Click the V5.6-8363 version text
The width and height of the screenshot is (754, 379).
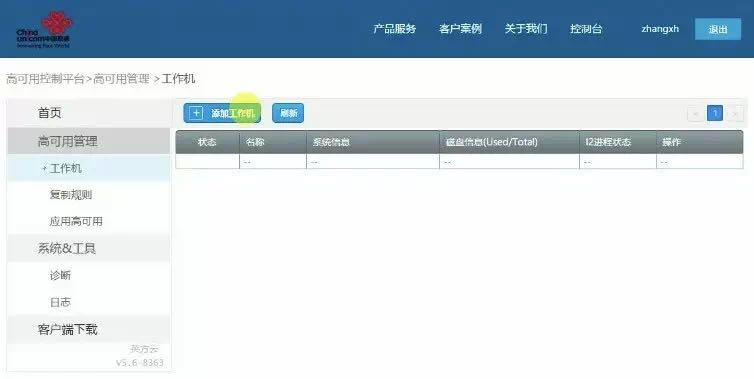[x=139, y=363]
